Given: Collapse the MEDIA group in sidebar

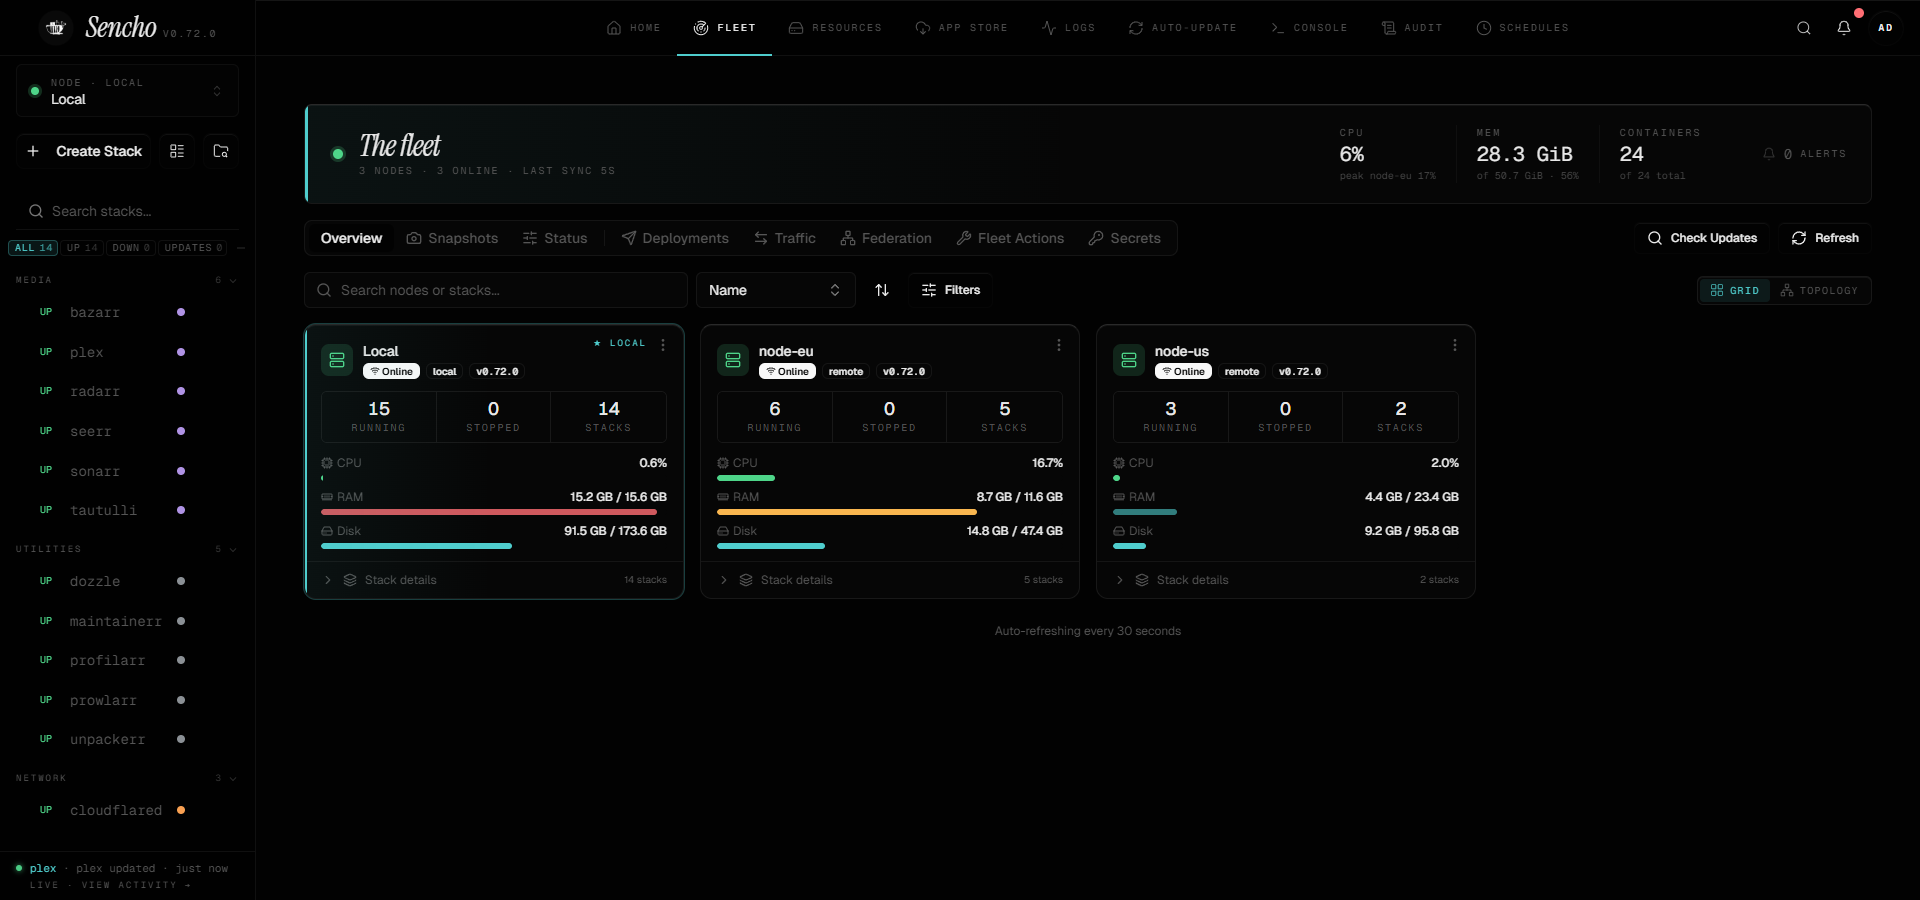Looking at the screenshot, I should pyautogui.click(x=126, y=280).
